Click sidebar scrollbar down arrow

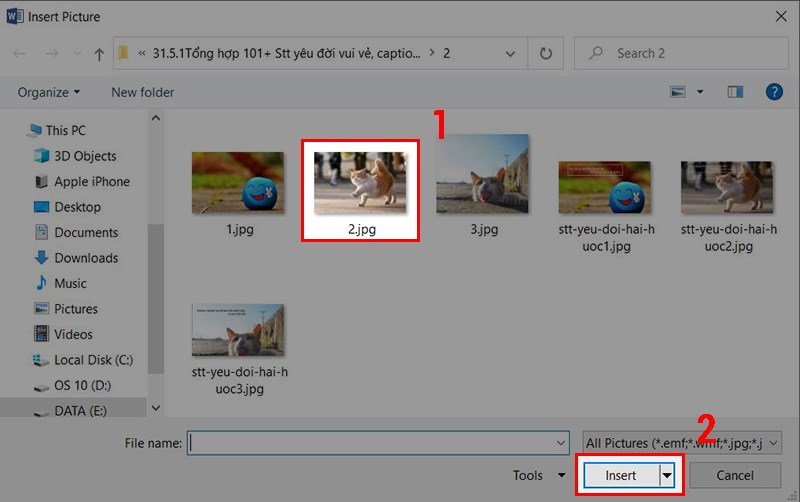coord(156,408)
